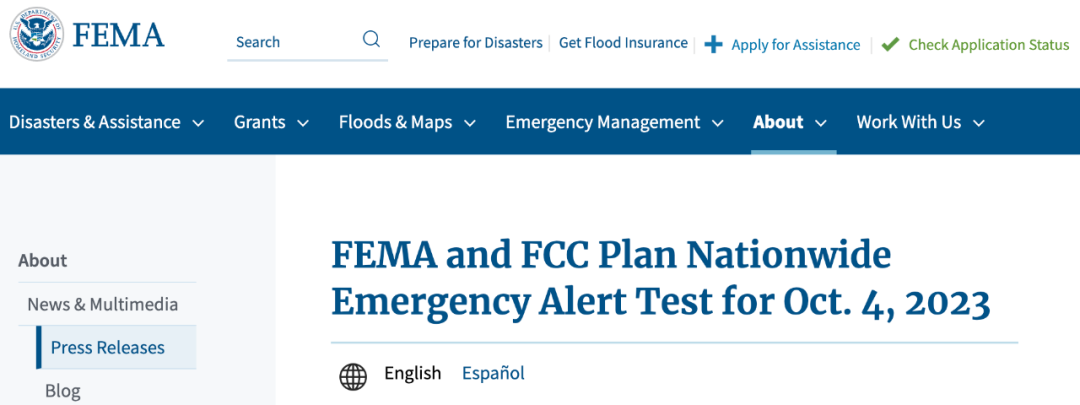
Task: Click the blue plus icon for assistance
Action: (713, 44)
